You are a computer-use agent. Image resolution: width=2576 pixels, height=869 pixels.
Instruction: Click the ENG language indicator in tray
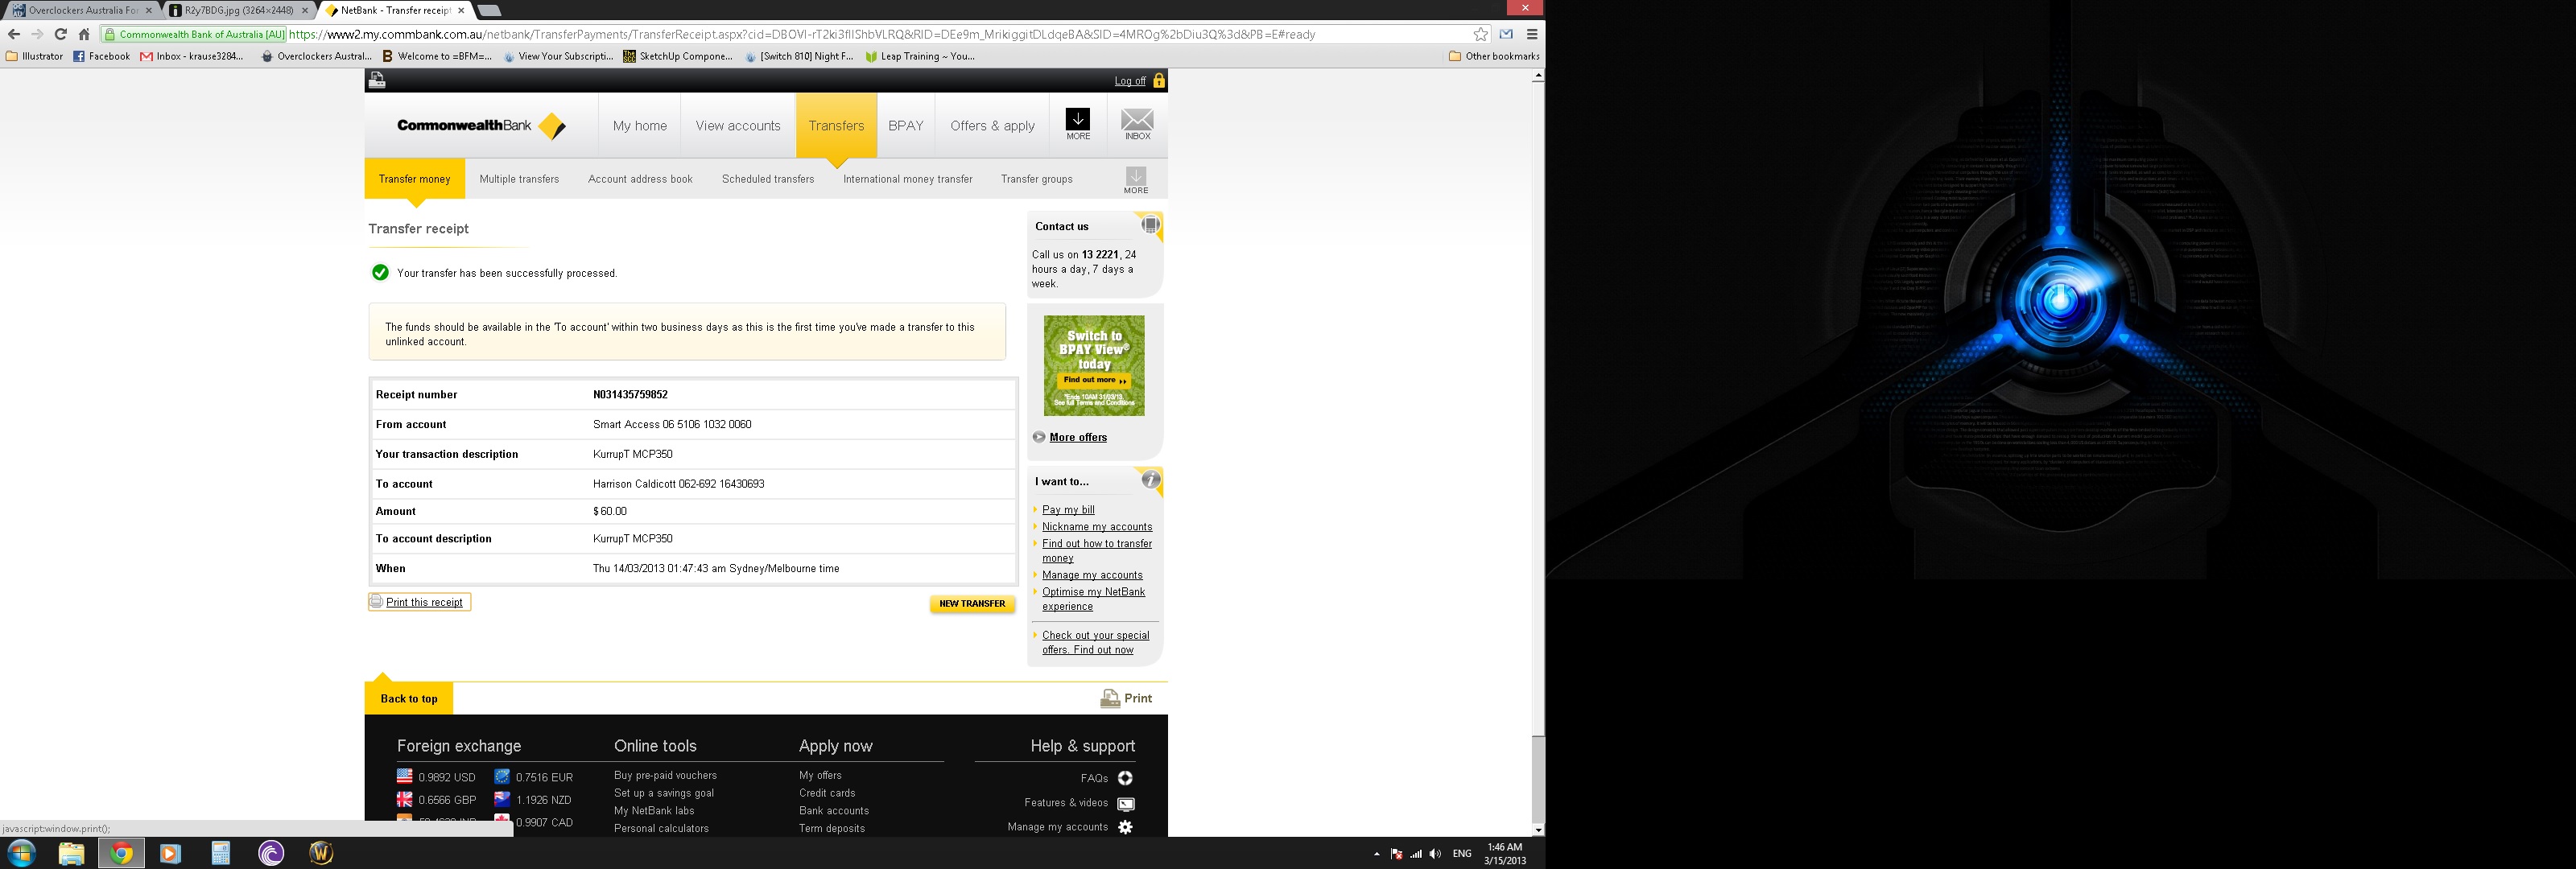(1462, 854)
